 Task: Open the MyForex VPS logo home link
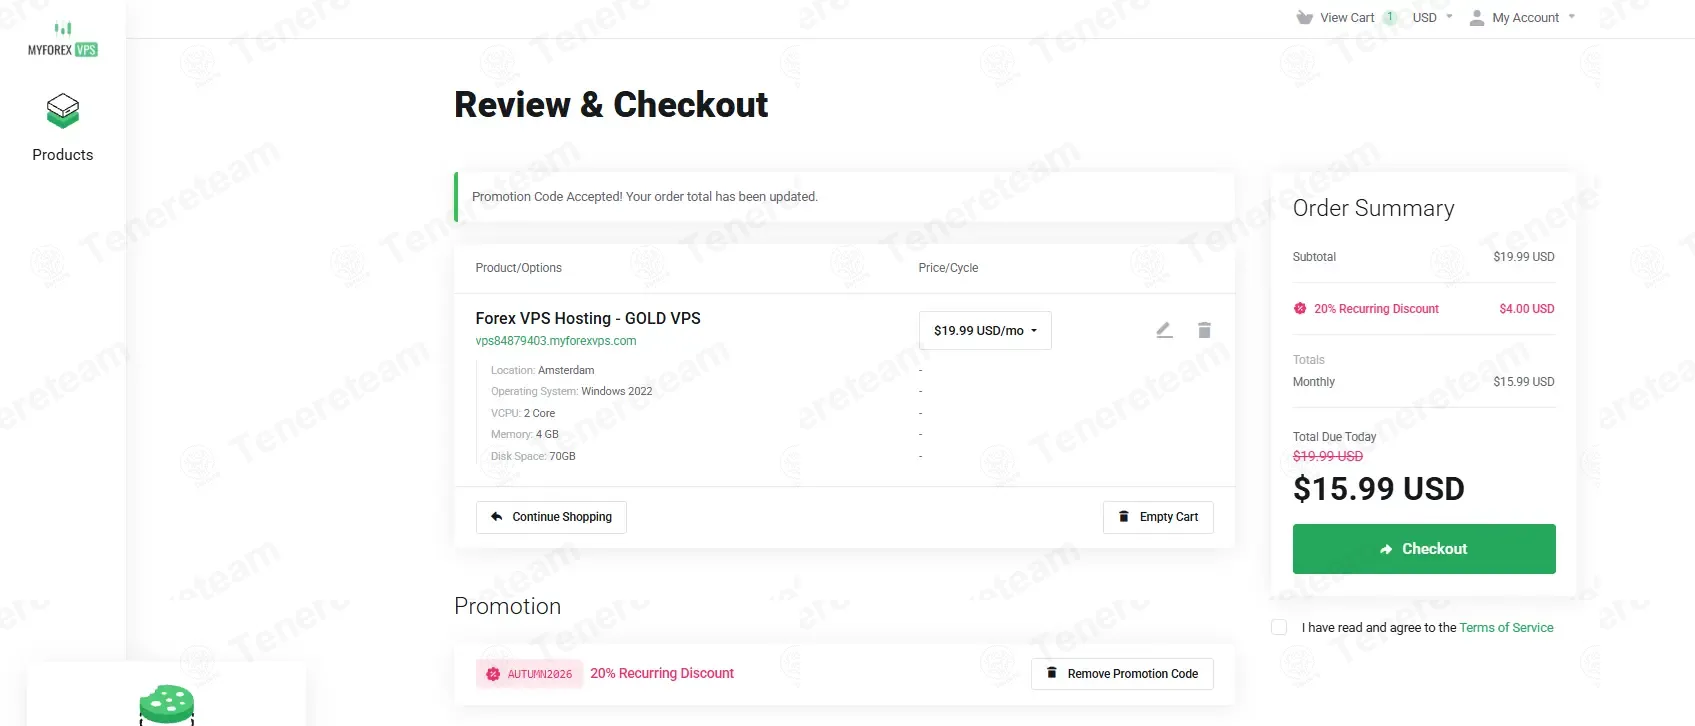(x=62, y=40)
